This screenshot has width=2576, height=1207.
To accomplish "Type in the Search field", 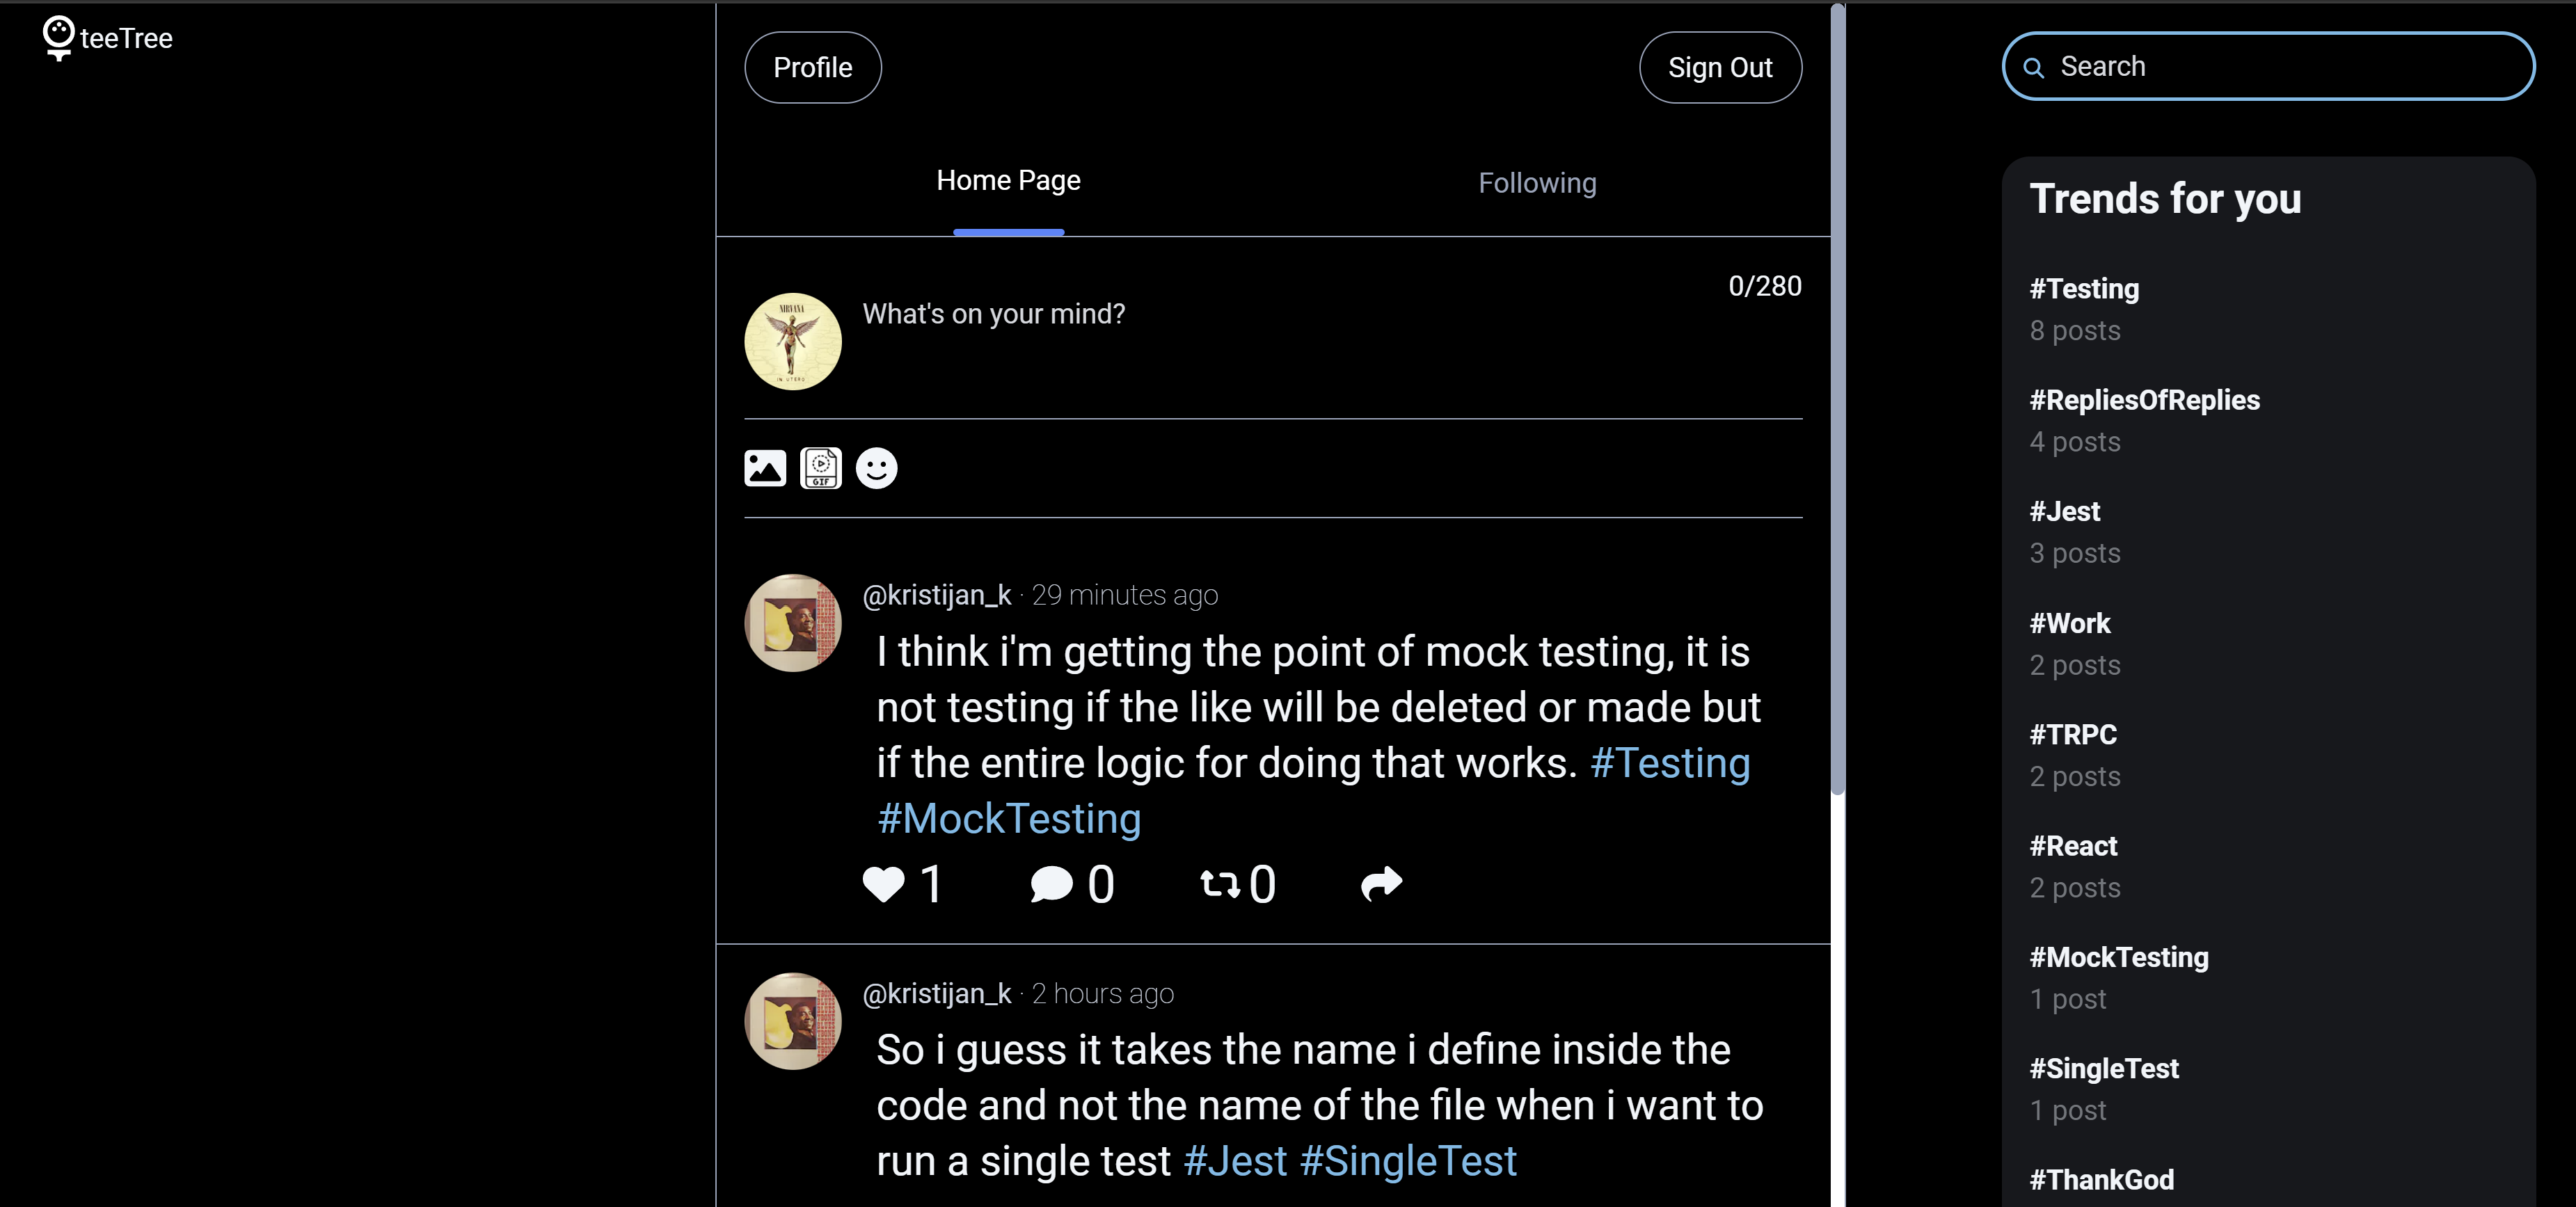I will click(2280, 67).
